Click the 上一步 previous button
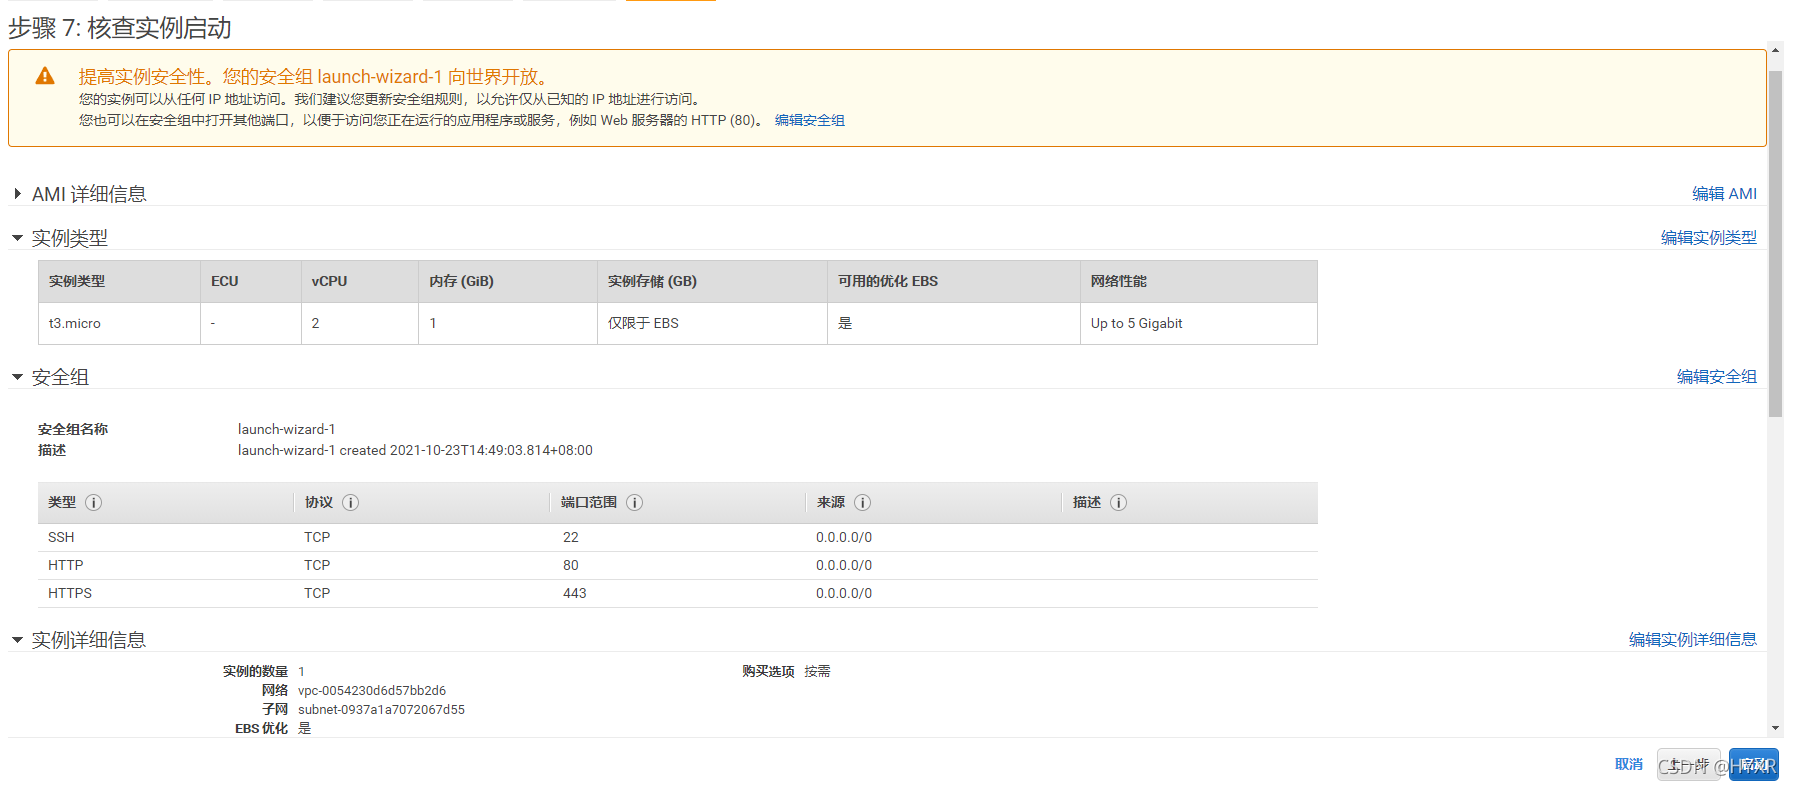 pyautogui.click(x=1688, y=765)
